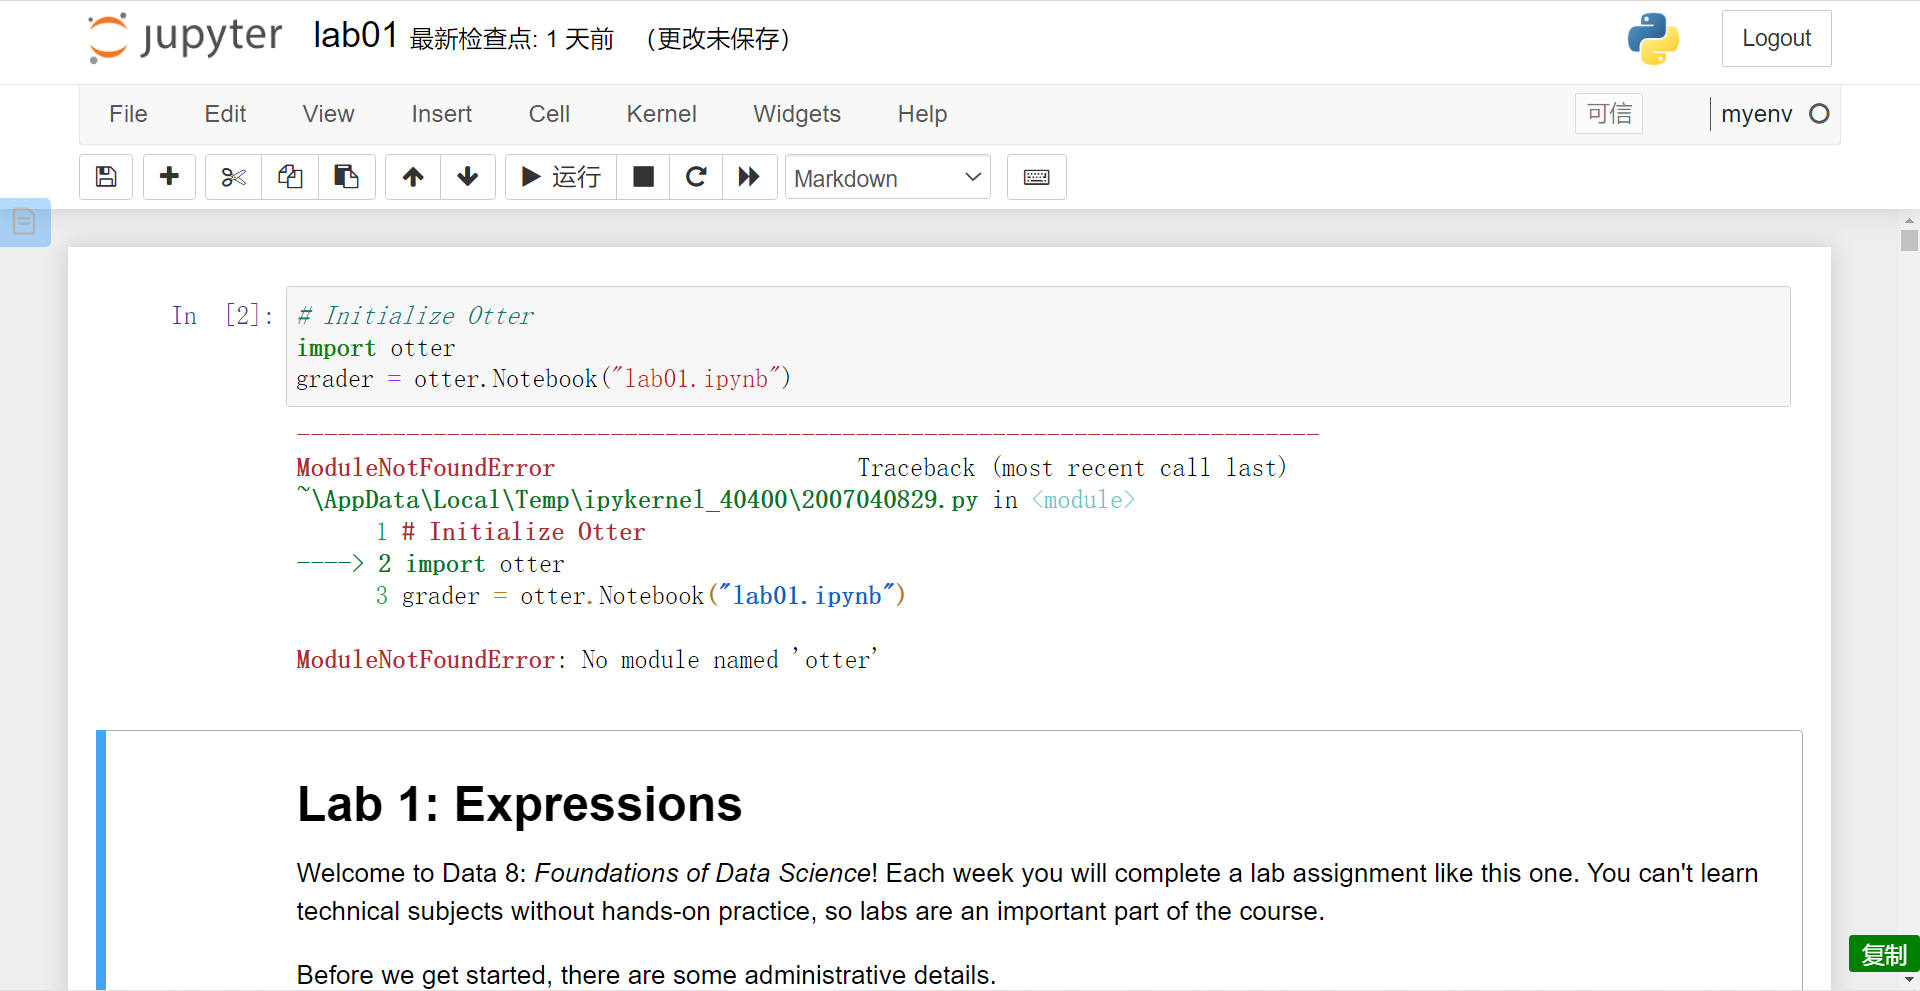
Task: Move selected cell down arrow
Action: pos(468,177)
